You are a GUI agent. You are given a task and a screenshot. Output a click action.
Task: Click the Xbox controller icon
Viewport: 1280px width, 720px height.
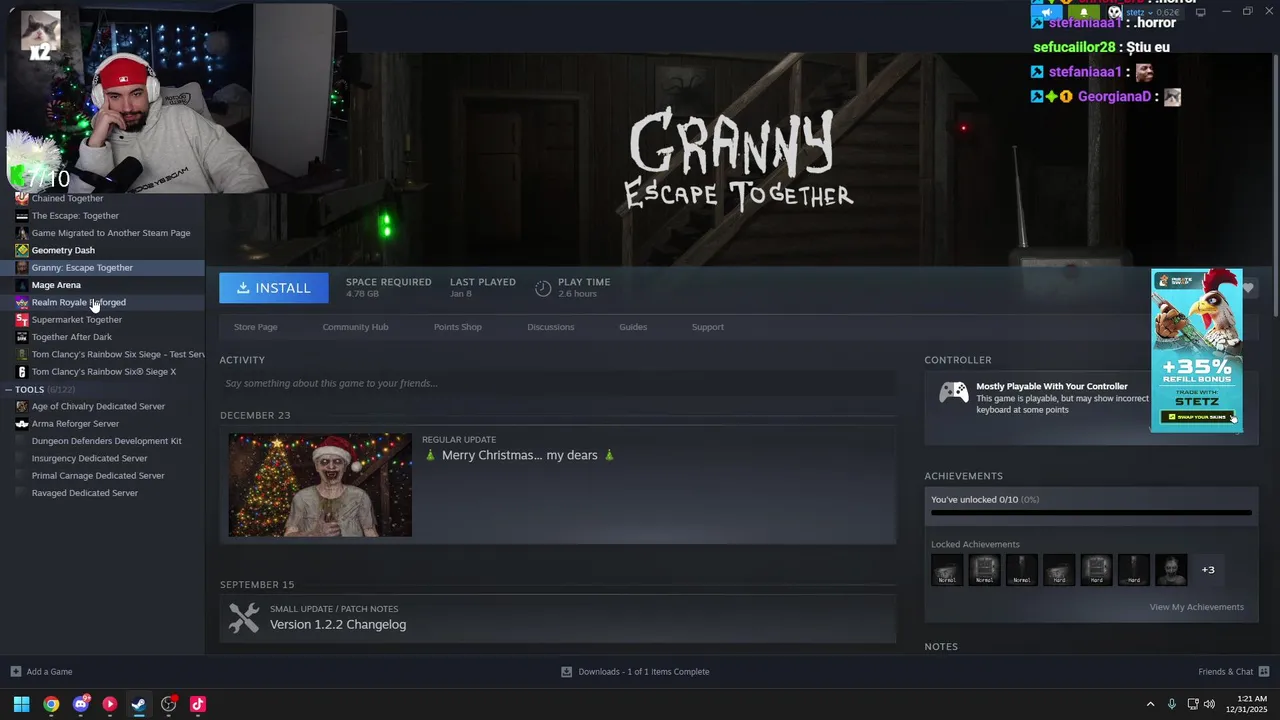(952, 393)
